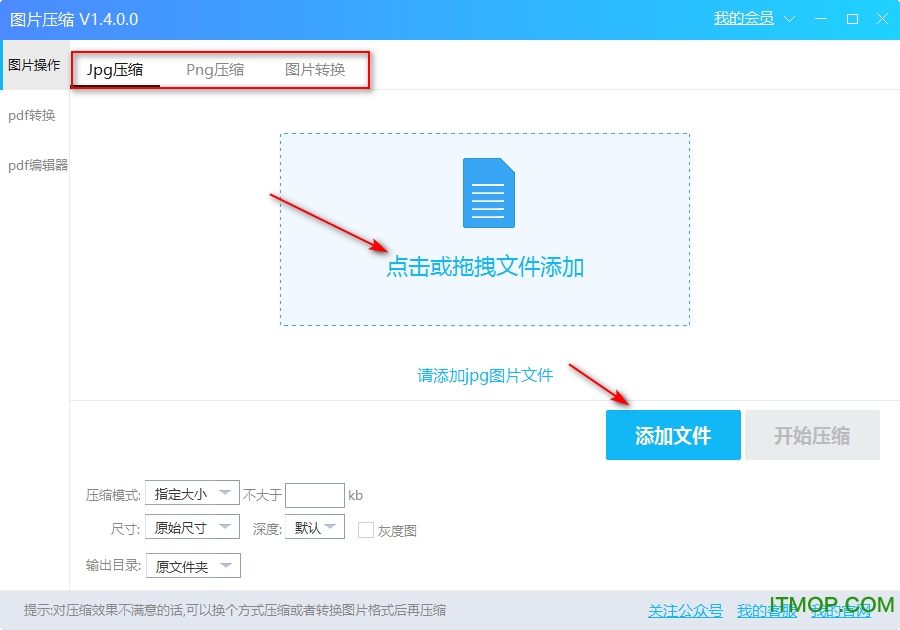
Task: Select 图片操作 in the left sidebar
Action: coord(34,65)
